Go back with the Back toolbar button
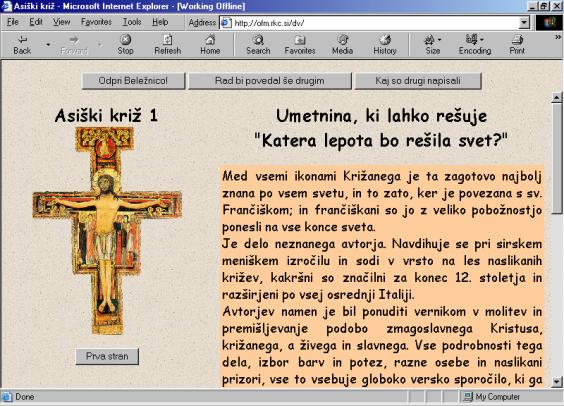The image size is (564, 406). tap(22, 45)
